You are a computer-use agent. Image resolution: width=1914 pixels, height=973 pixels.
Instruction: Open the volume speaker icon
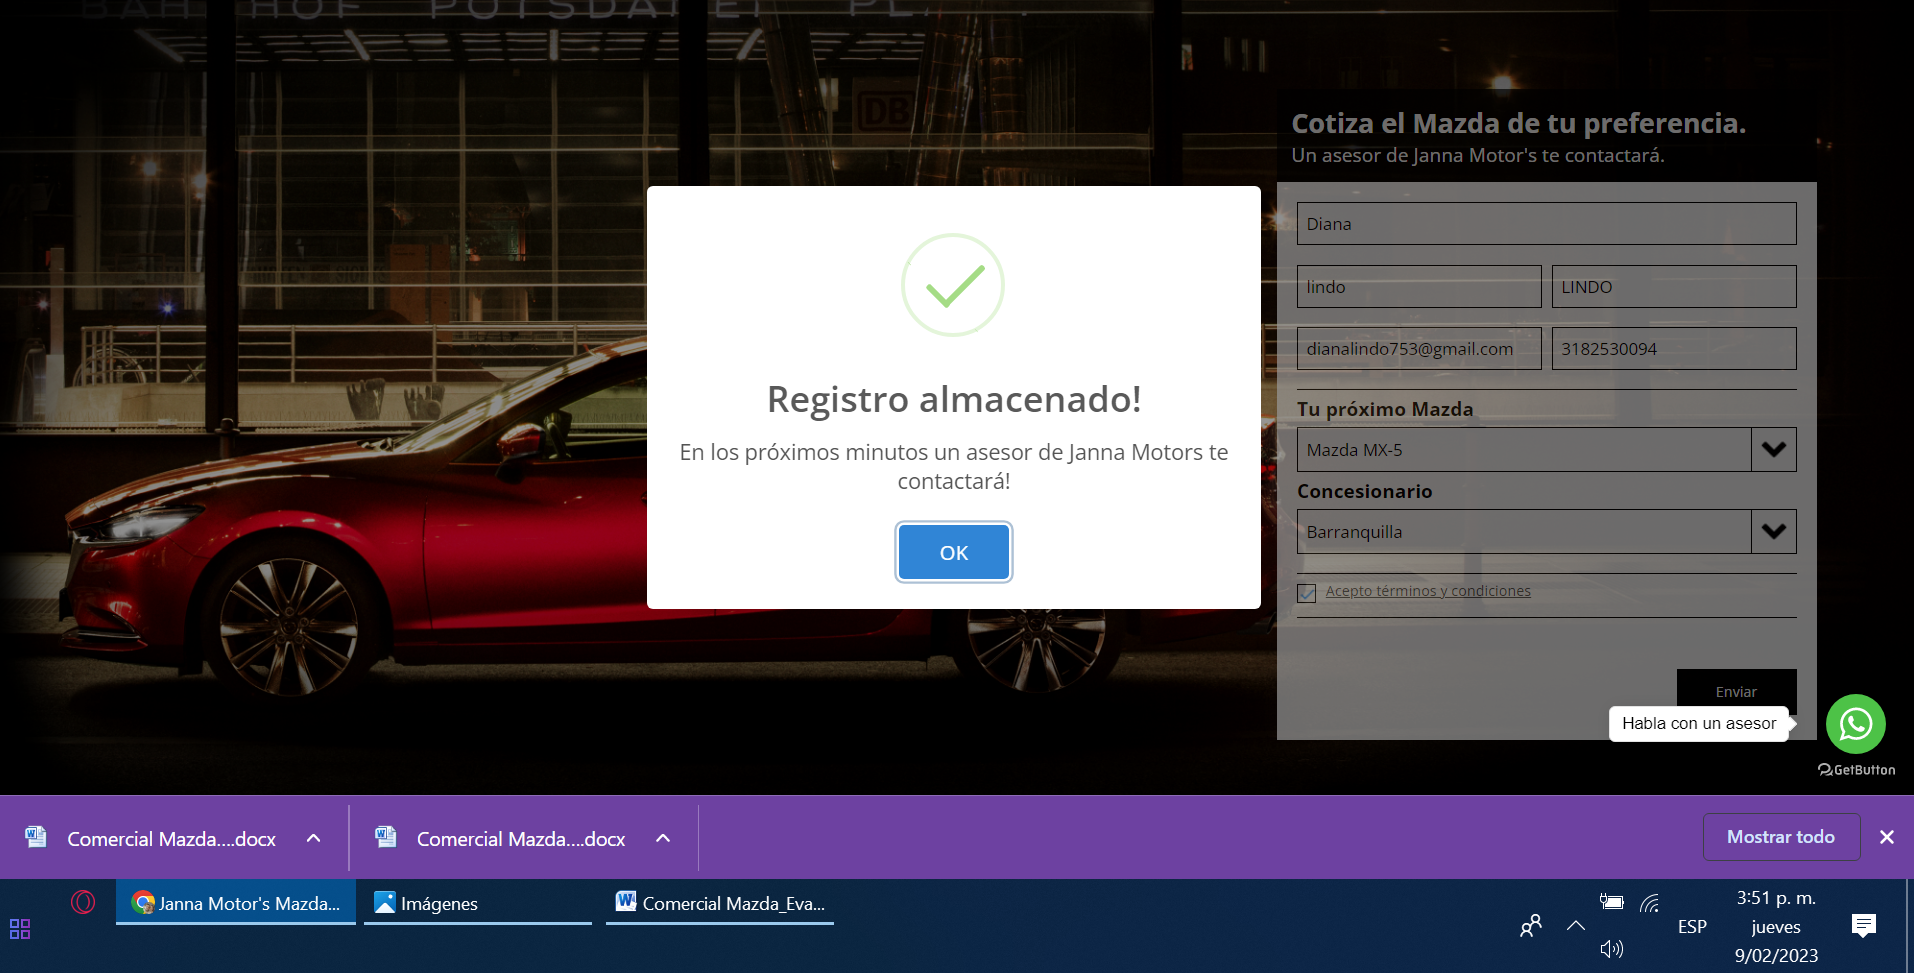click(1611, 949)
